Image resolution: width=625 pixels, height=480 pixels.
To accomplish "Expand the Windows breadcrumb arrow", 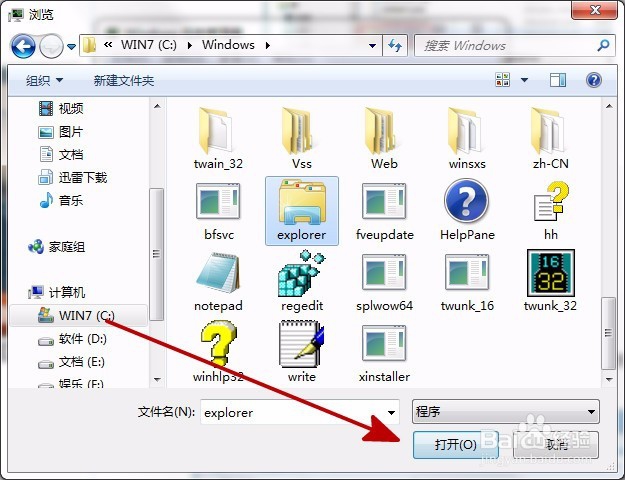I will (268, 45).
